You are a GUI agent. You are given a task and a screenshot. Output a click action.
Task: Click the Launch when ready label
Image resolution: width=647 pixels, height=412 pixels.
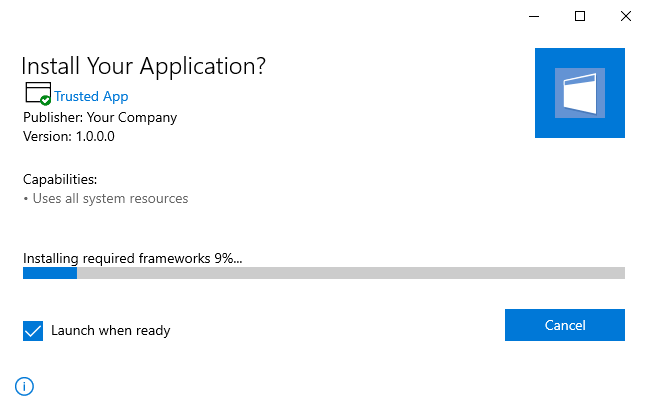111,331
